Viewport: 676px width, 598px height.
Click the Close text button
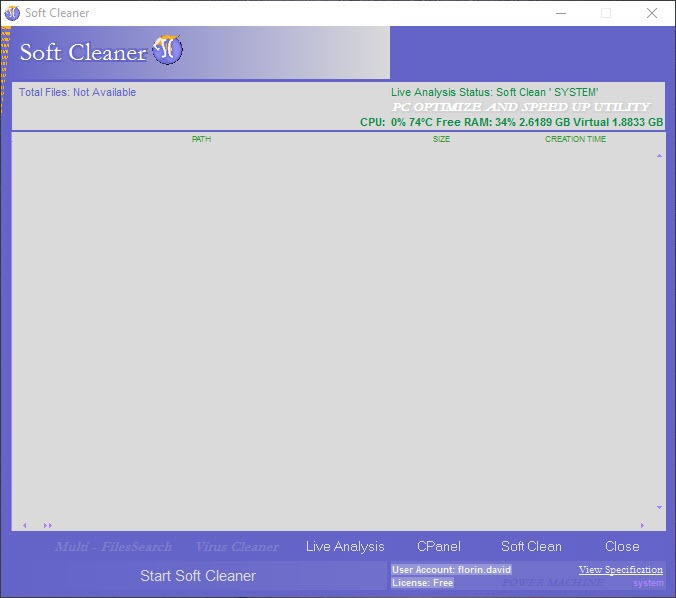[x=622, y=546]
